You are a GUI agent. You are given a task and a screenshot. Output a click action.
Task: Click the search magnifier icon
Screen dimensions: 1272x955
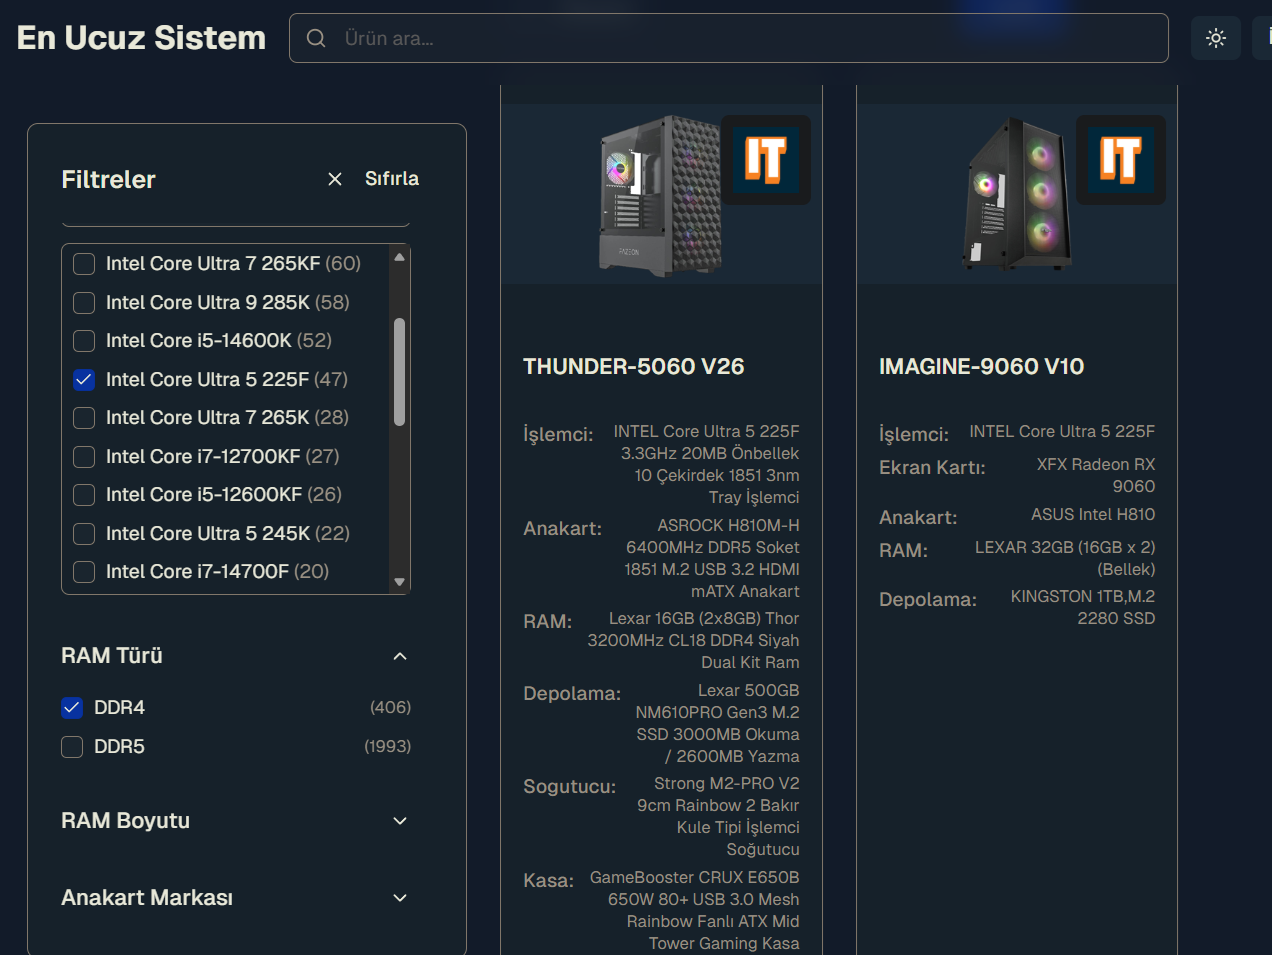pos(316,38)
